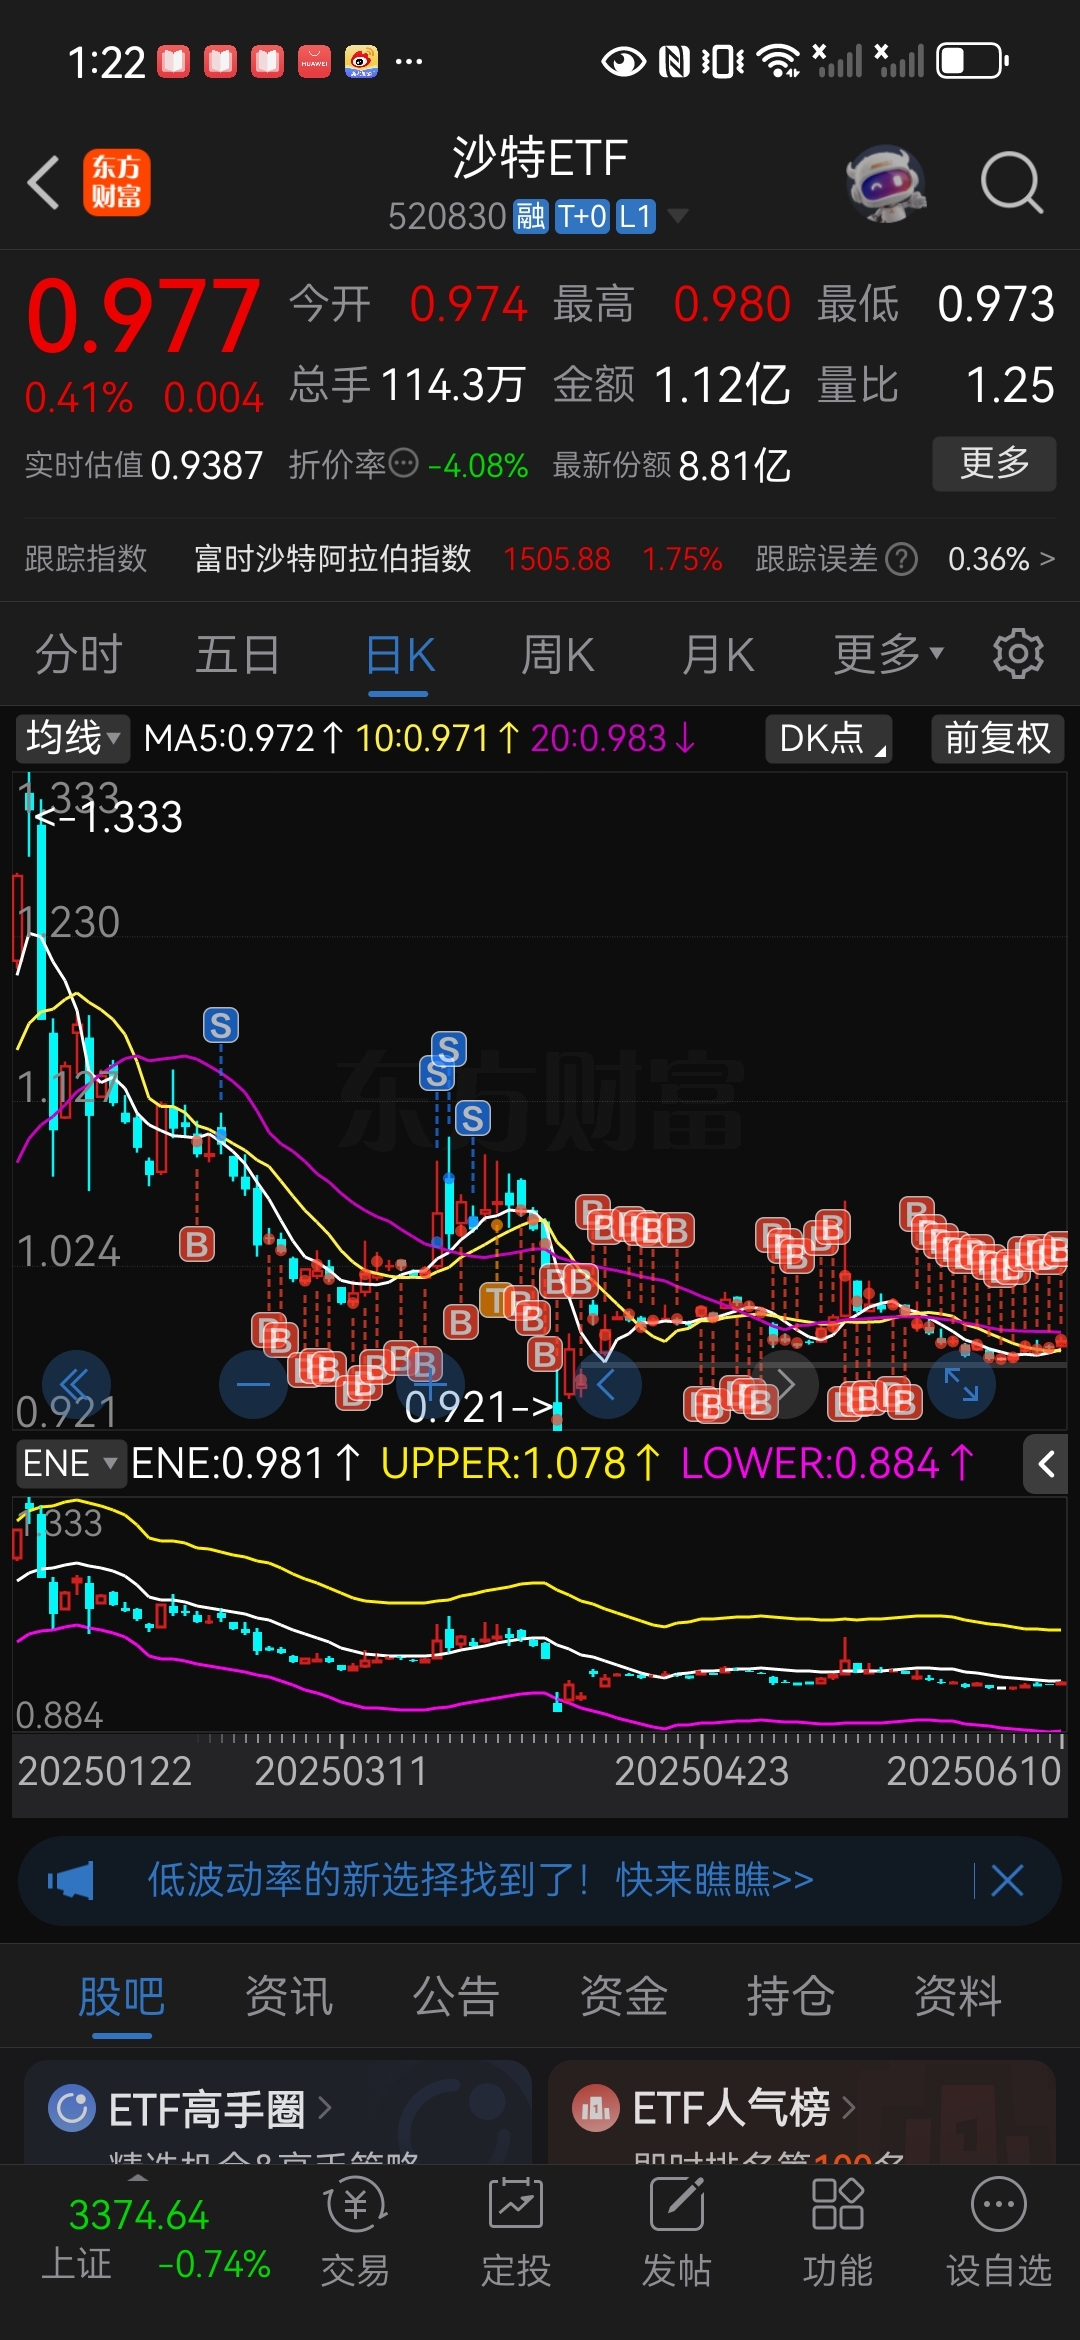Tap the L1 level badge
The image size is (1080, 2340).
pyautogui.click(x=636, y=216)
